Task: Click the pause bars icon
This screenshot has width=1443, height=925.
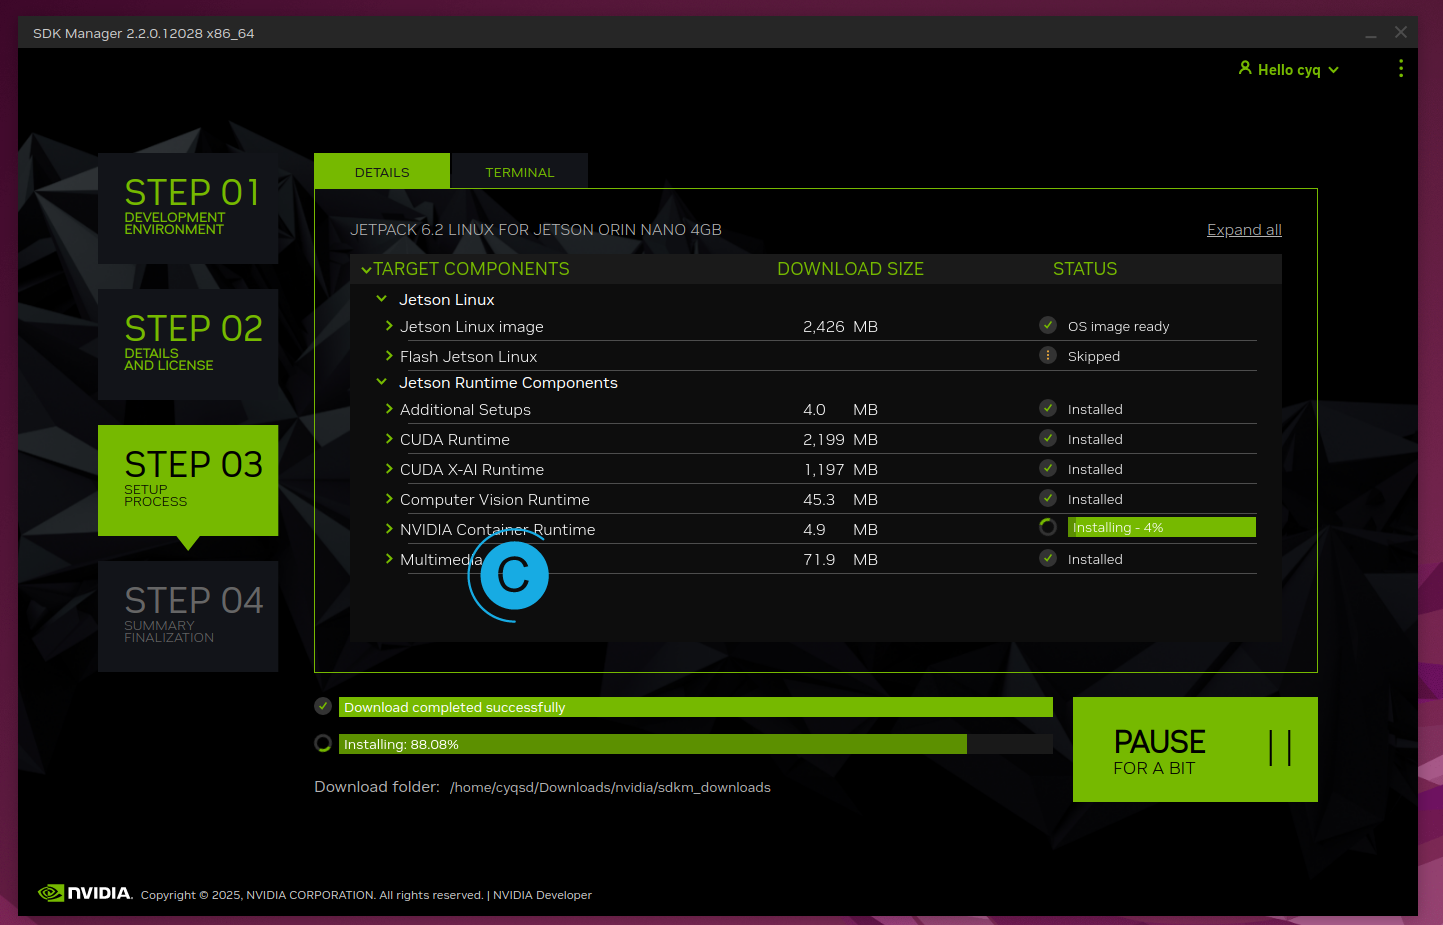Action: click(x=1280, y=748)
